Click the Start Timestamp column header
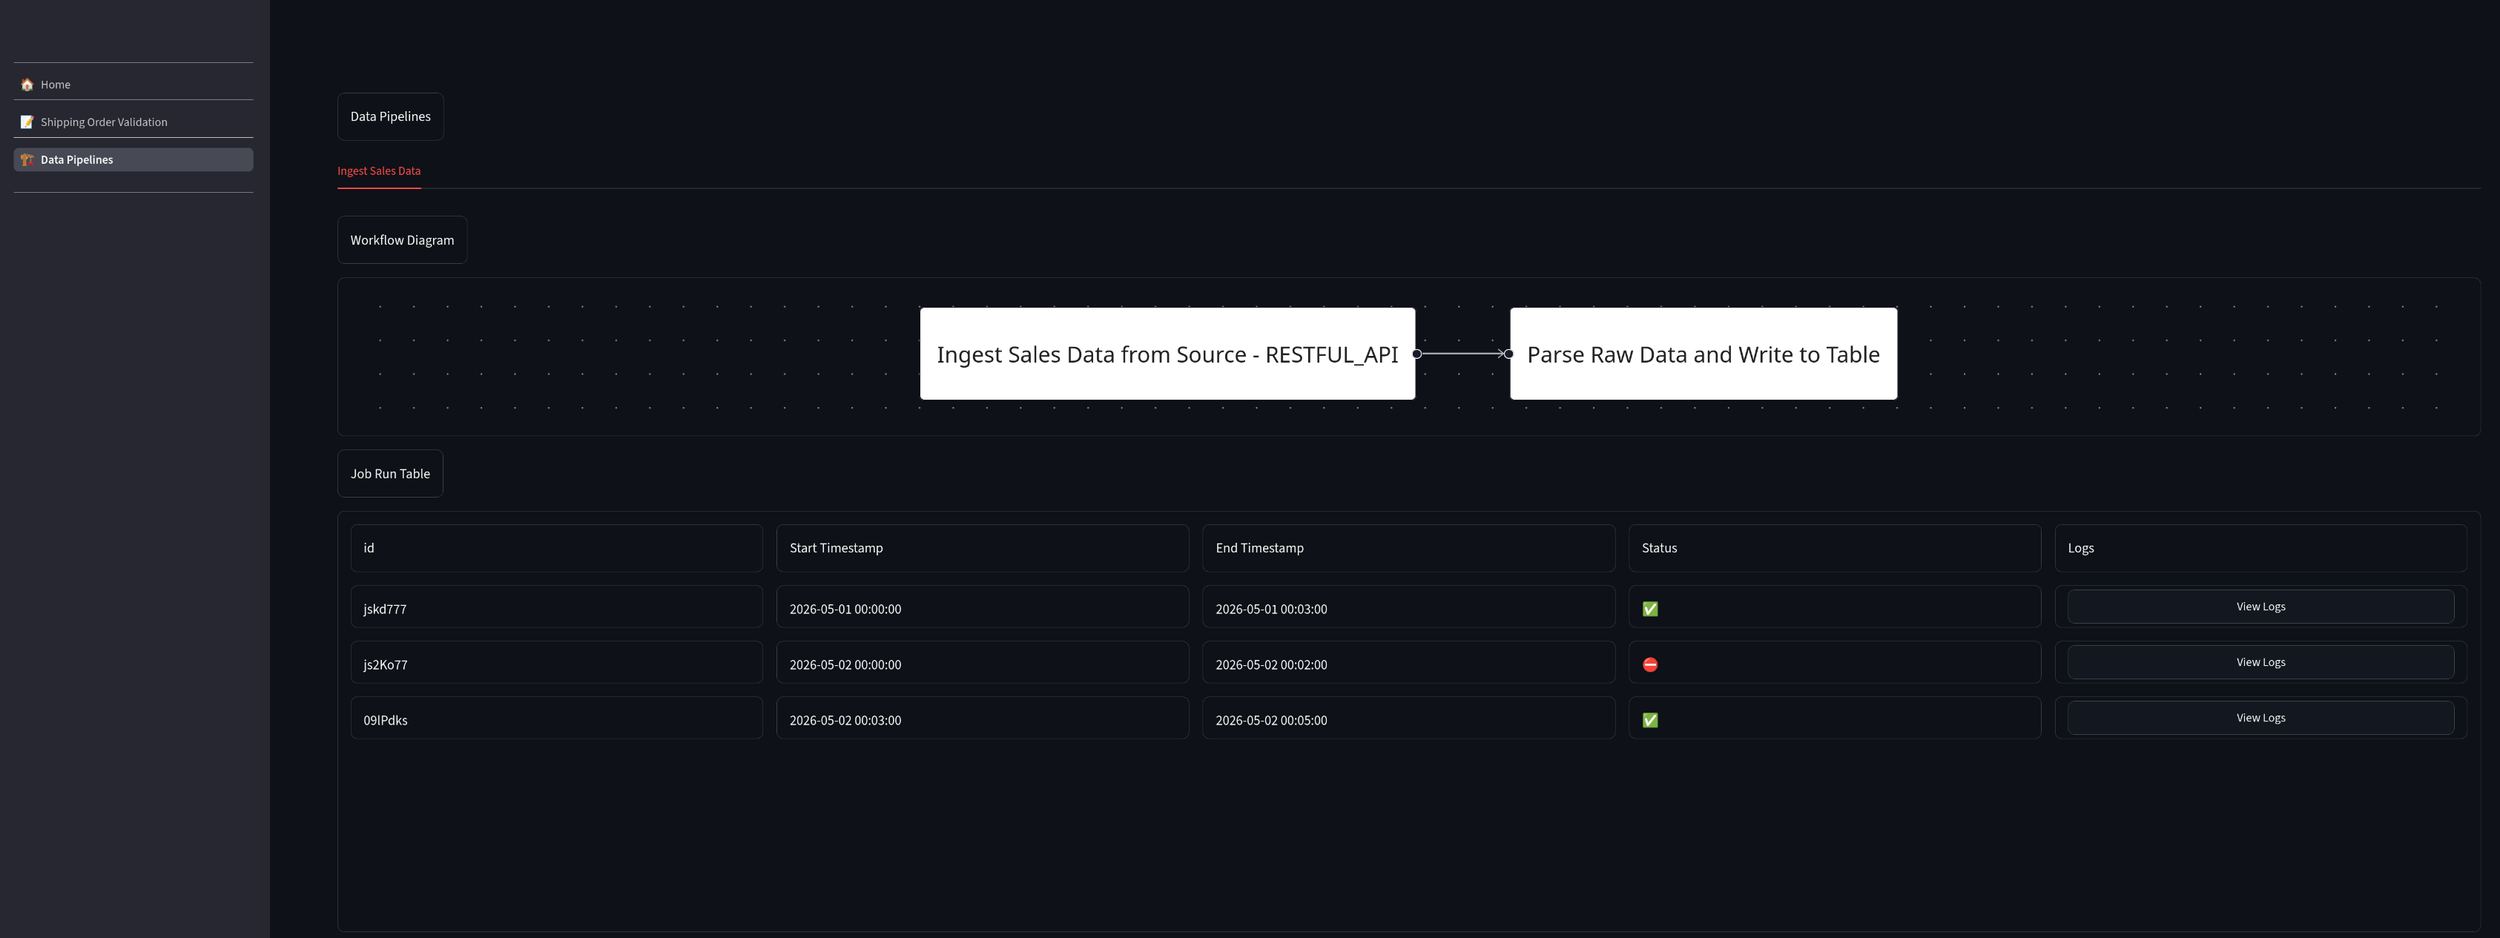 coord(982,548)
